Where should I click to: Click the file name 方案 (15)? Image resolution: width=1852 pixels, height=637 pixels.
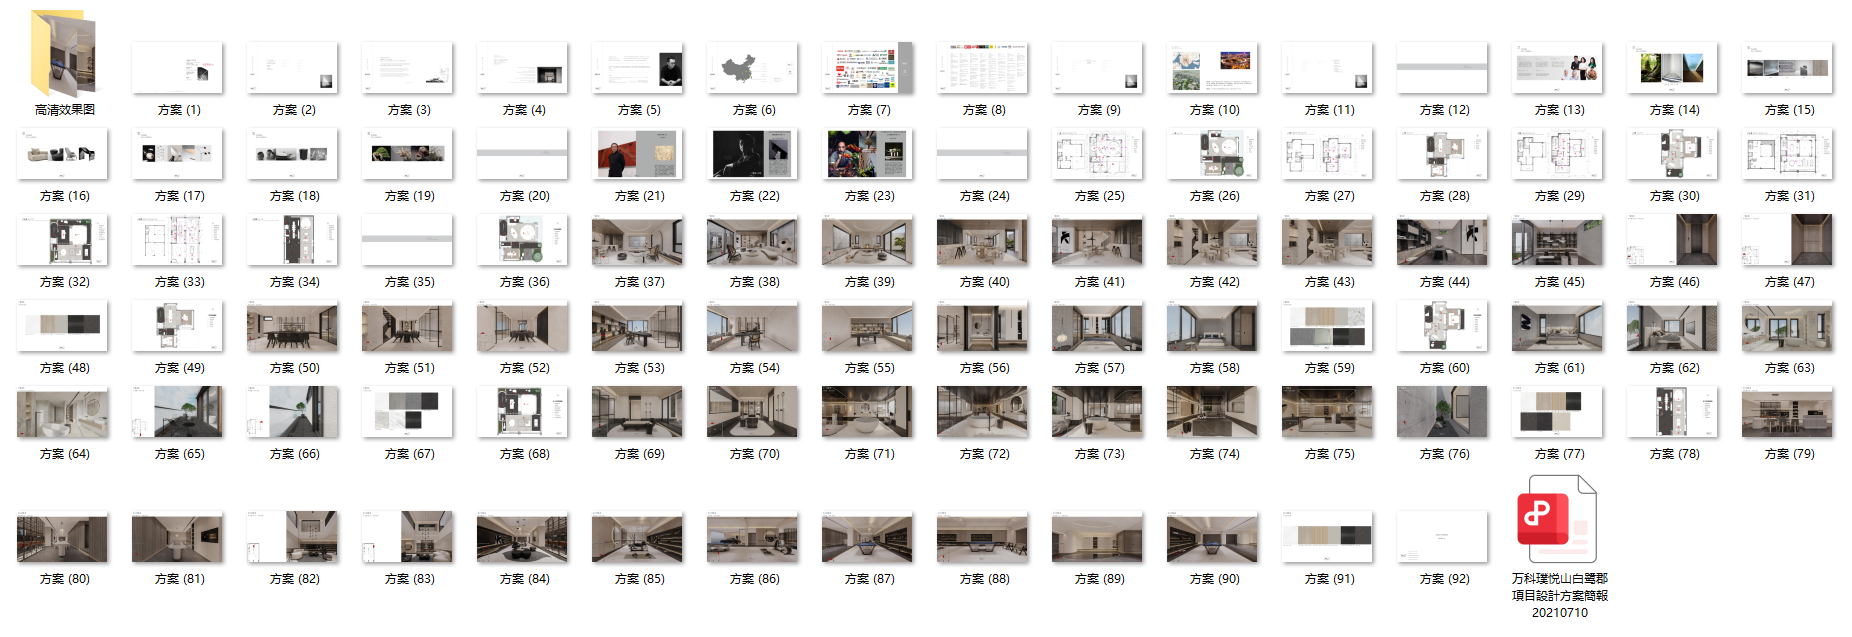click(1789, 110)
